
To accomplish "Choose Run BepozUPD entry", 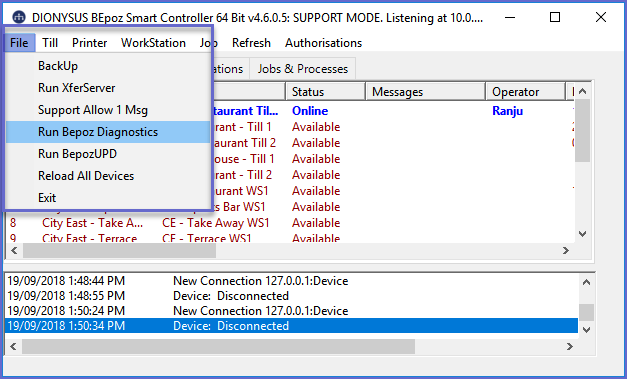I will pos(108,154).
